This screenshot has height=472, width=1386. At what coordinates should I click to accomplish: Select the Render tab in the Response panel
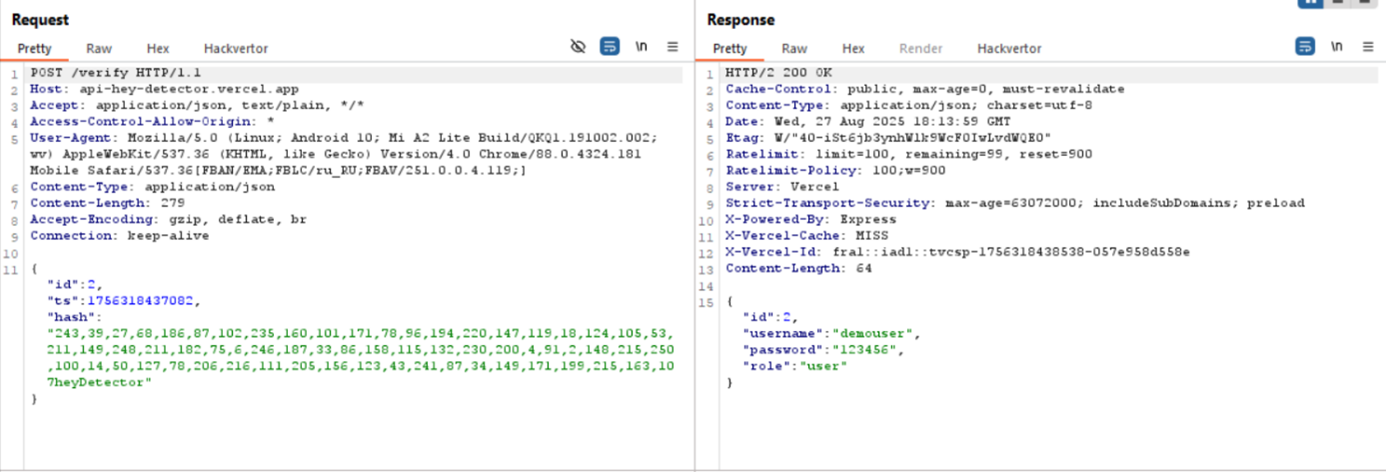920,48
